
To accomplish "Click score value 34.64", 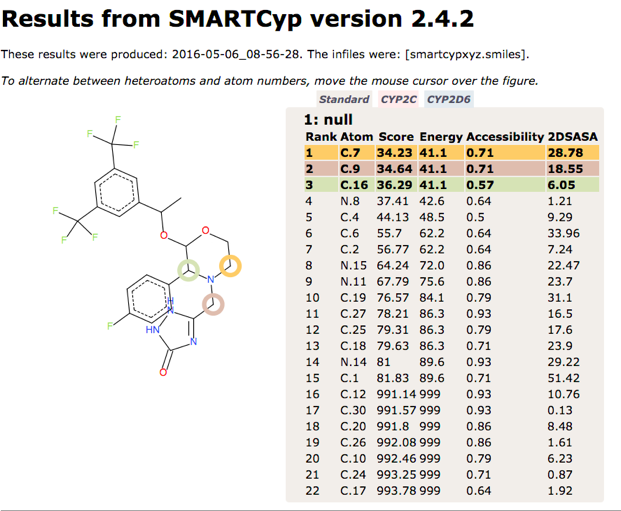I will tap(394, 169).
